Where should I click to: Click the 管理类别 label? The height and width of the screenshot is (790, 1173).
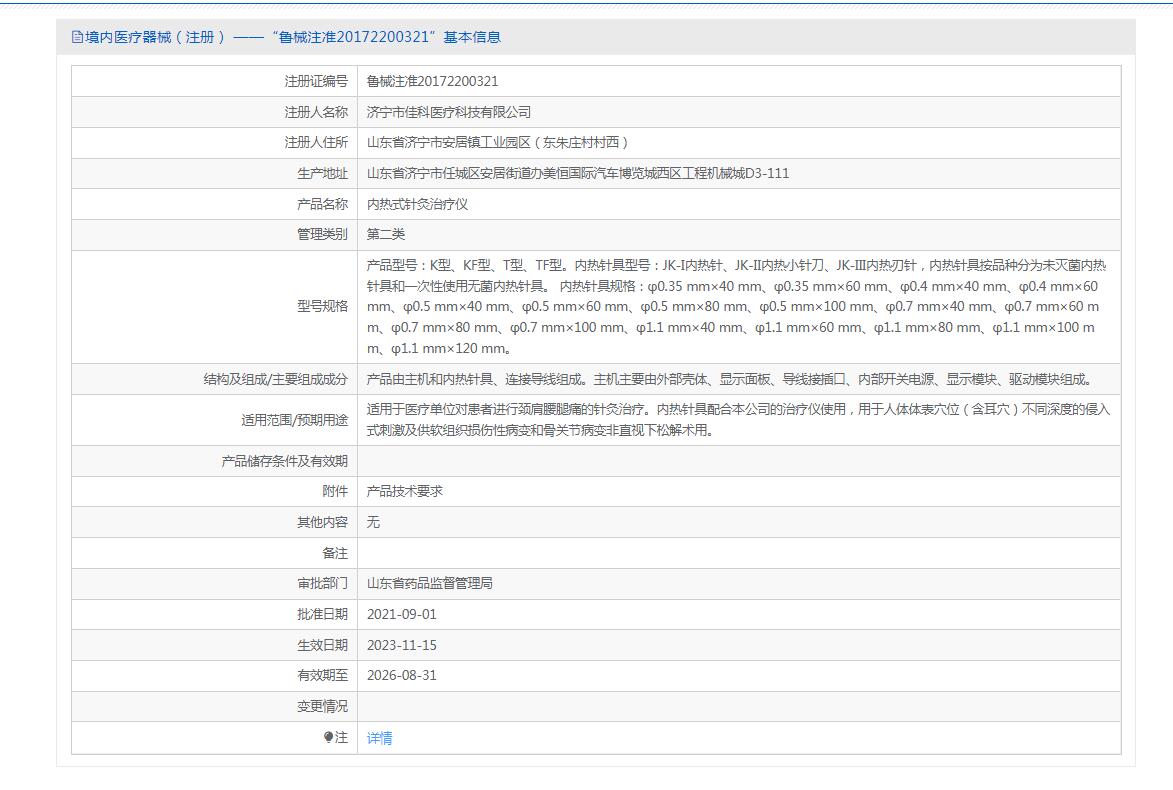(x=322, y=234)
